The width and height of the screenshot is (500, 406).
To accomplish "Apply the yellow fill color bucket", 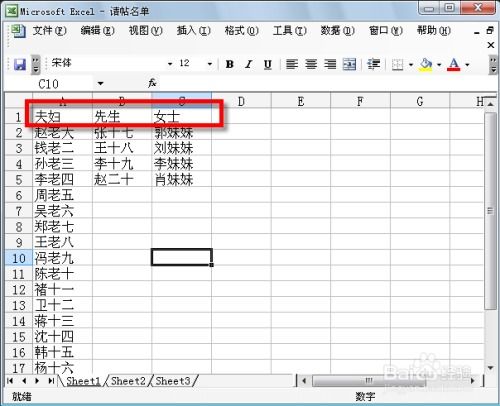I will coord(426,64).
